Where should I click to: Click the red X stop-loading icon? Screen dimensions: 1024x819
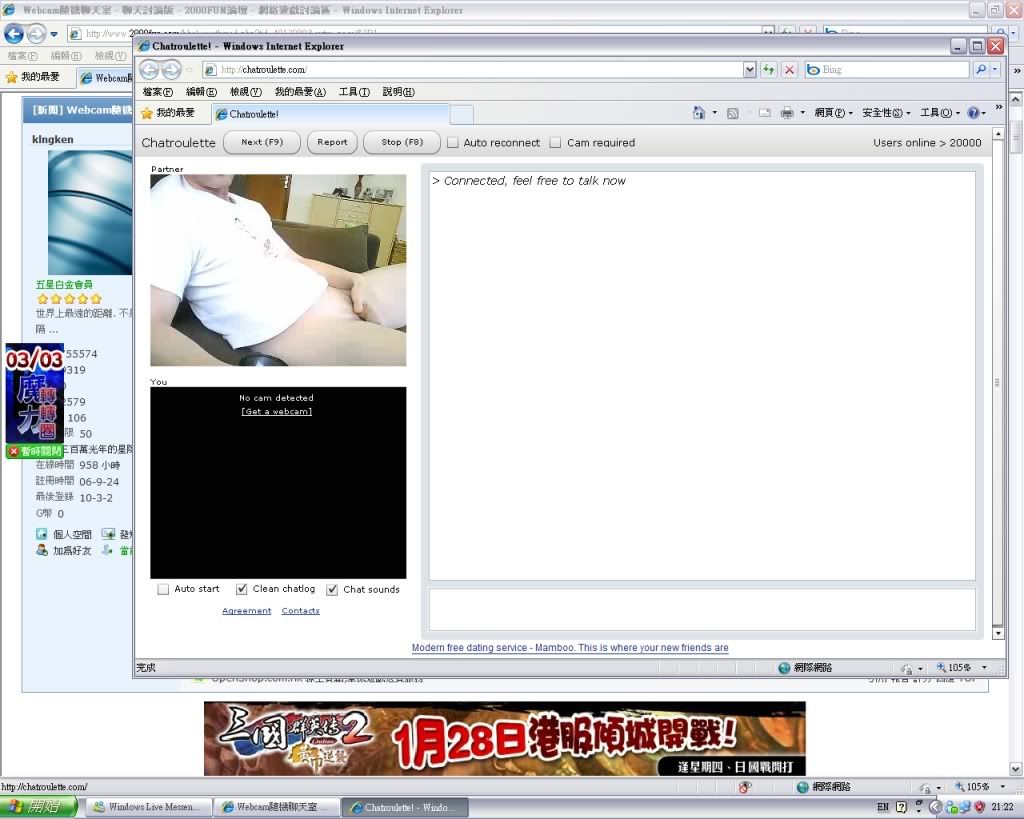(789, 70)
